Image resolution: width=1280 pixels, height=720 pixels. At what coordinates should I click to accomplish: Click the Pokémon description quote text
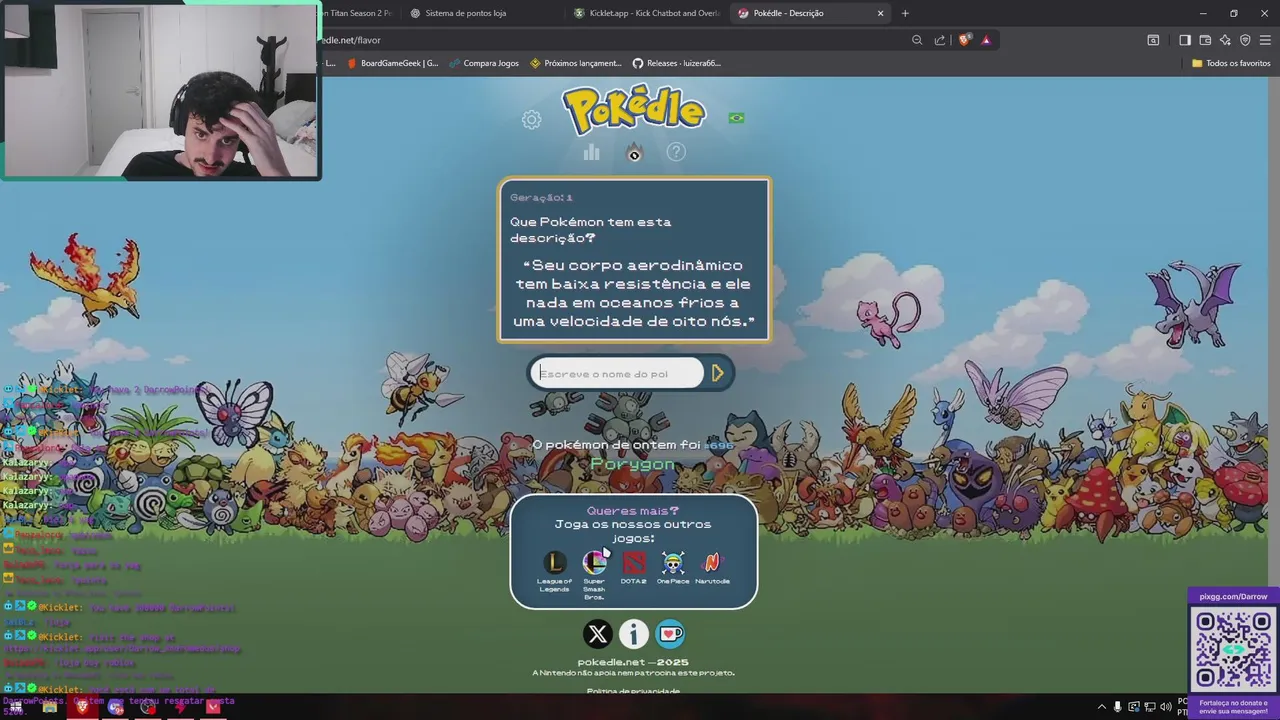(634, 293)
